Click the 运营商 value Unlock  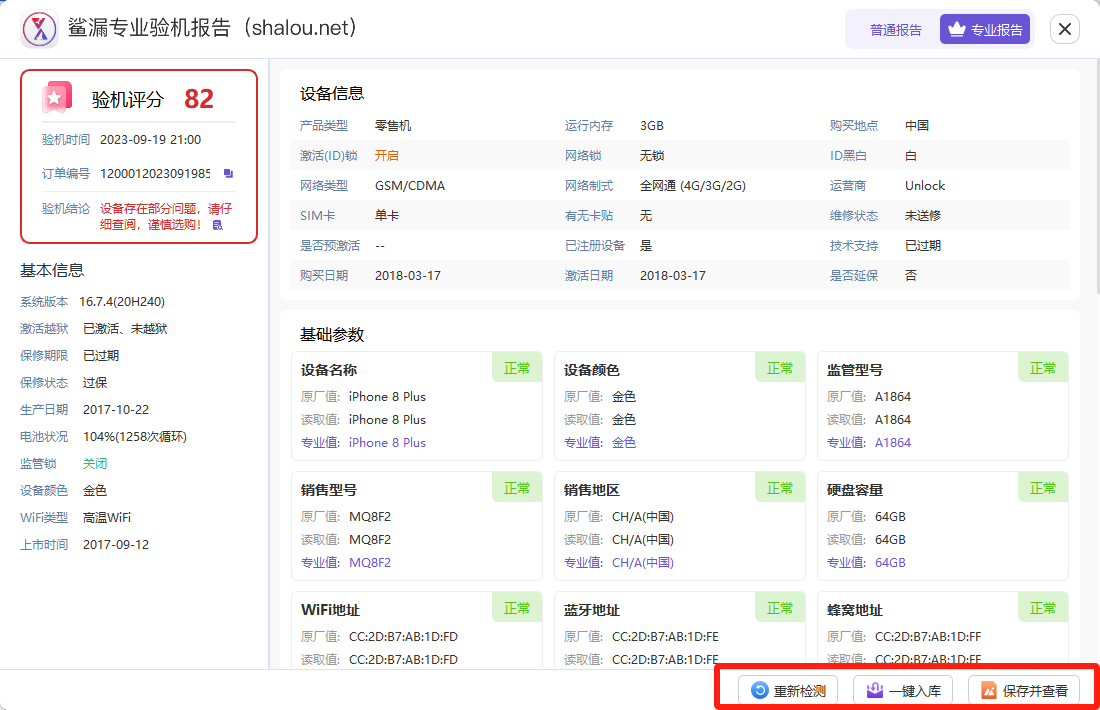point(925,186)
